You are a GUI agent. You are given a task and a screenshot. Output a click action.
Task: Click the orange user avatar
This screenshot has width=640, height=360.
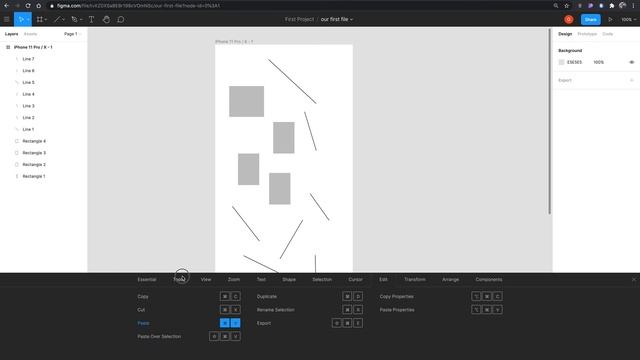[569, 19]
